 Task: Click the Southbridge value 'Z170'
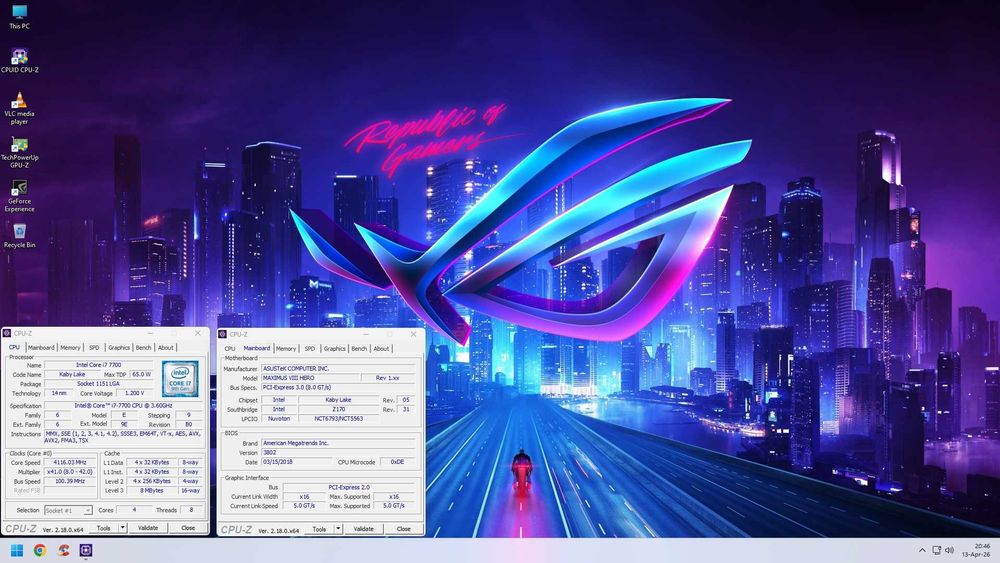point(339,409)
